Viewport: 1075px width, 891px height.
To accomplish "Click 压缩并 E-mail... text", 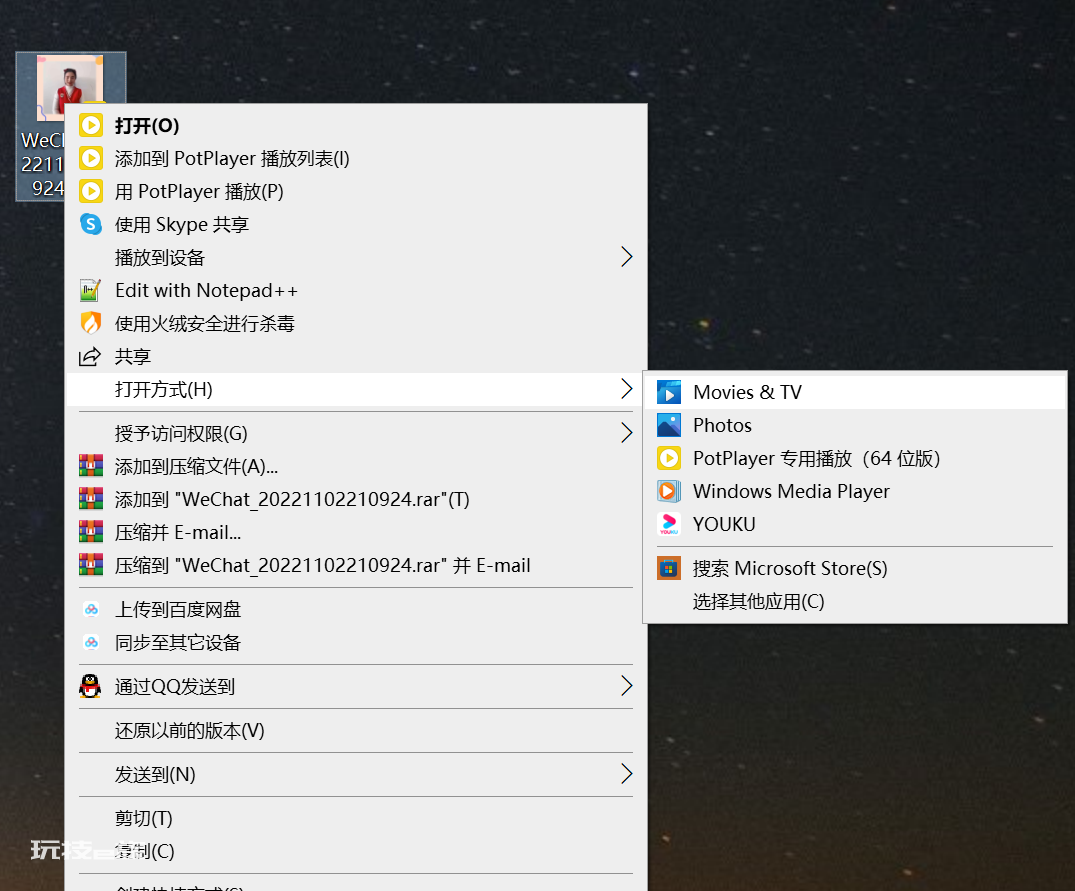I will (x=178, y=532).
